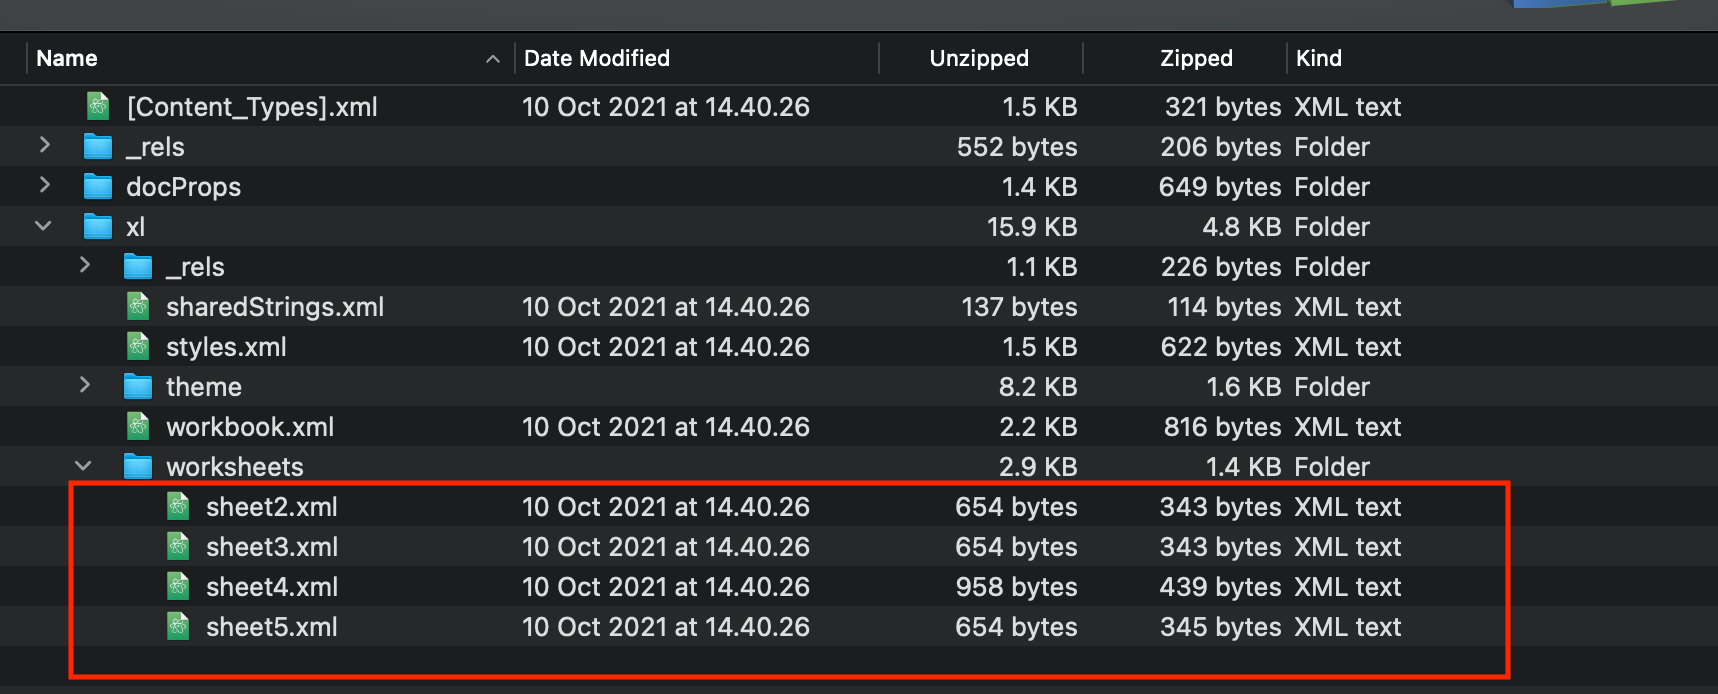
Task: Click the sharedStrings.xml file icon
Action: click(138, 306)
